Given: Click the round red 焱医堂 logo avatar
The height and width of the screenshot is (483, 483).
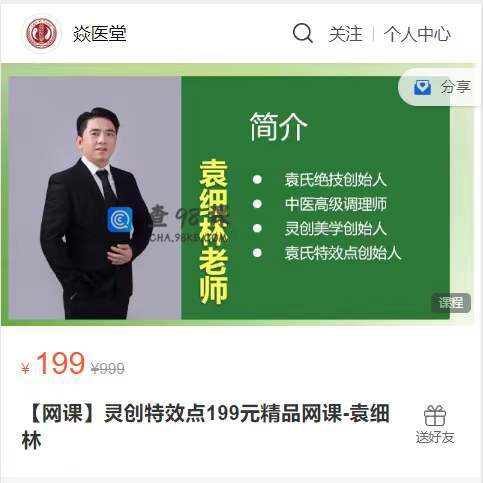Looking at the screenshot, I should click(42, 34).
